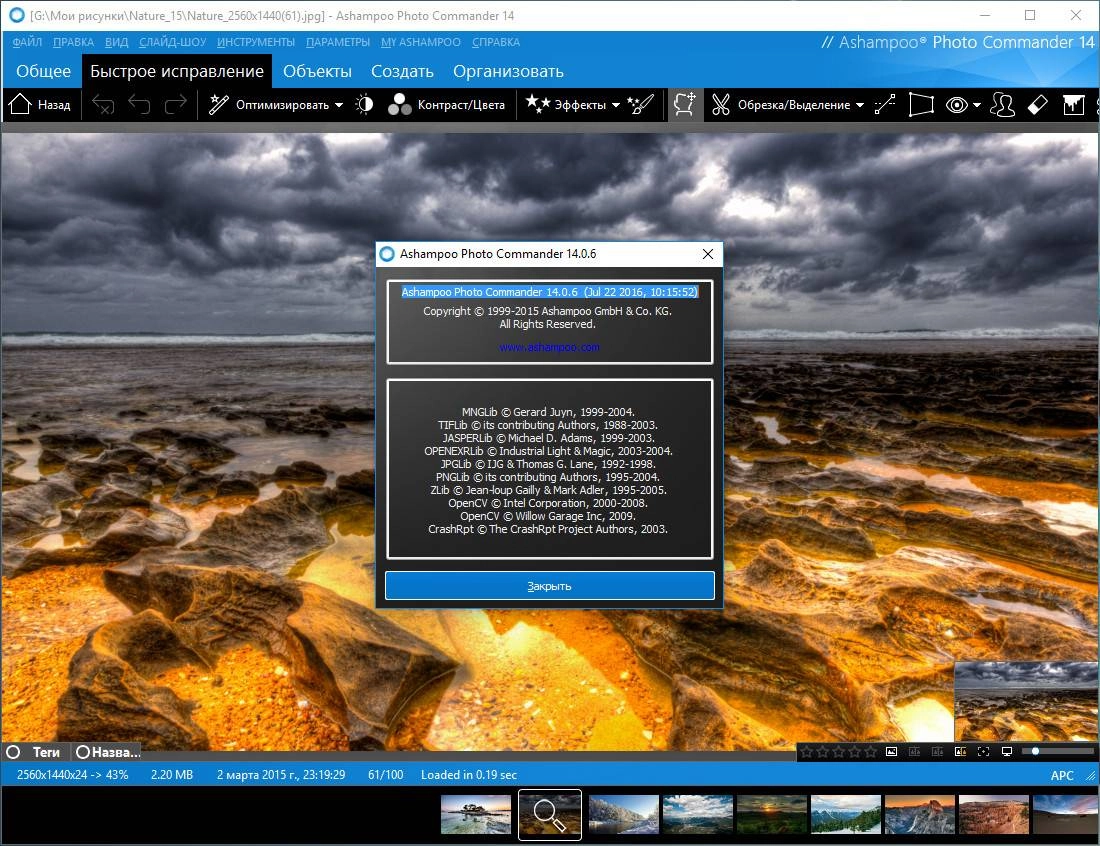Open Контраст/Цвета color adjustment
The height and width of the screenshot is (846, 1100).
point(446,105)
